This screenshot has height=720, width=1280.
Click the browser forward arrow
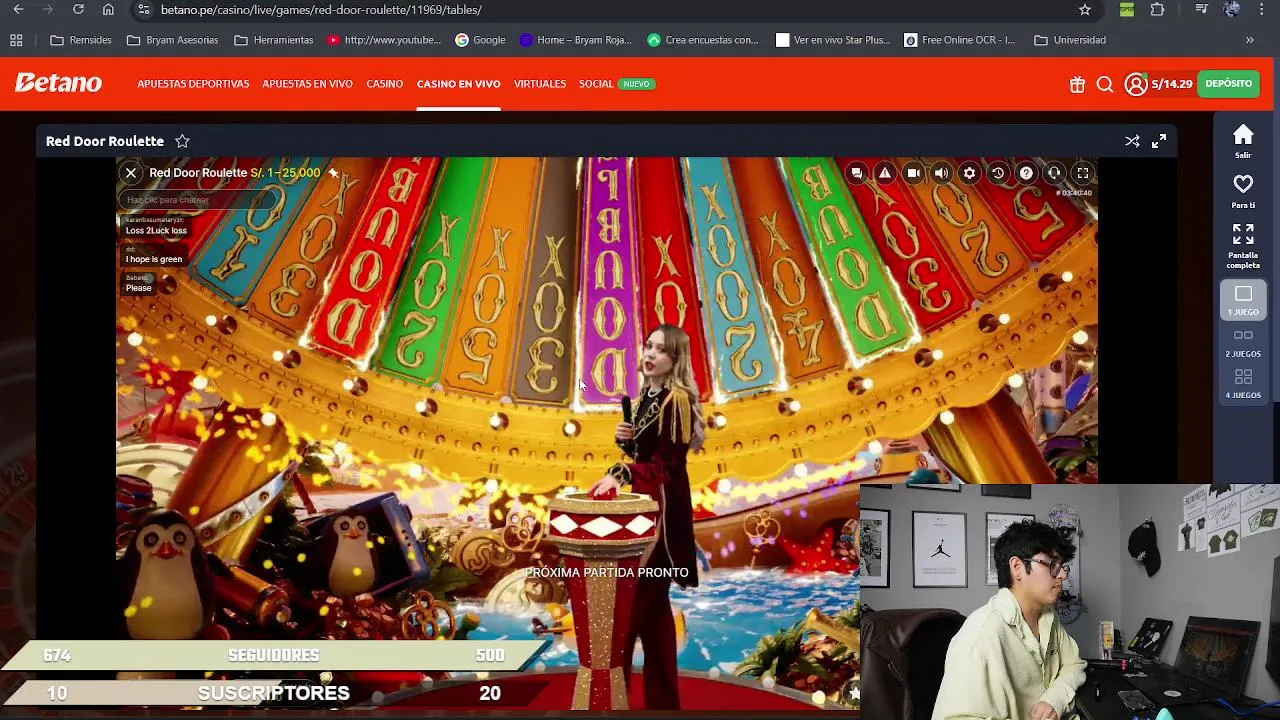48,10
